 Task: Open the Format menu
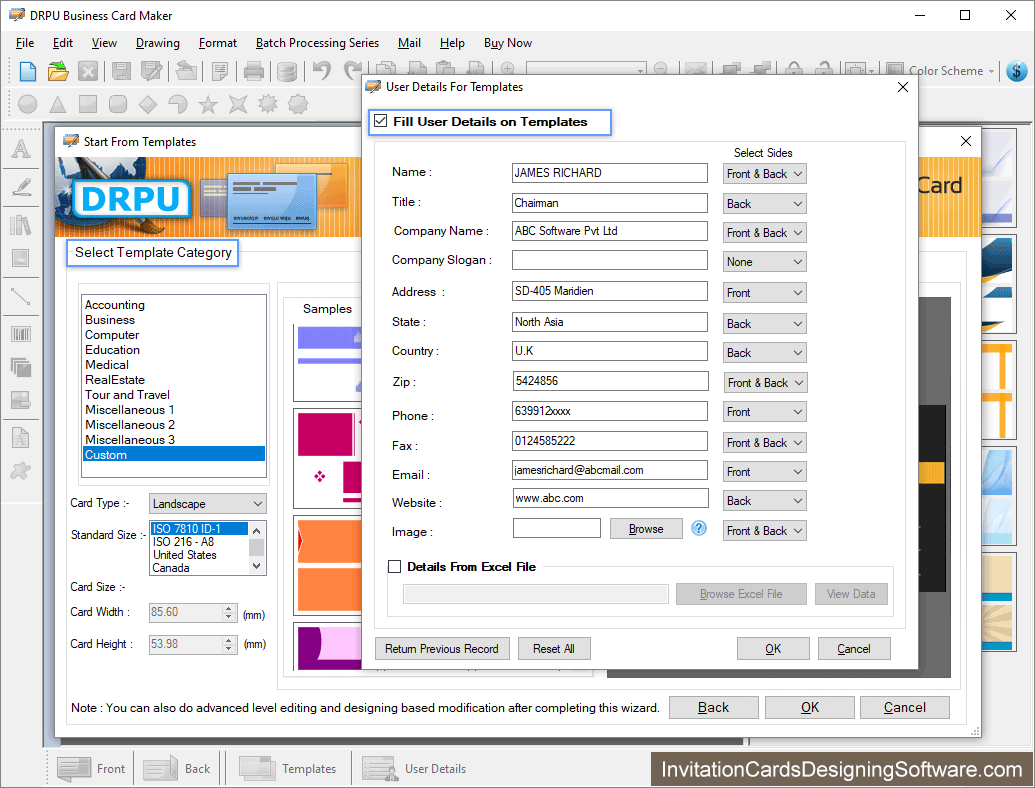coord(217,43)
